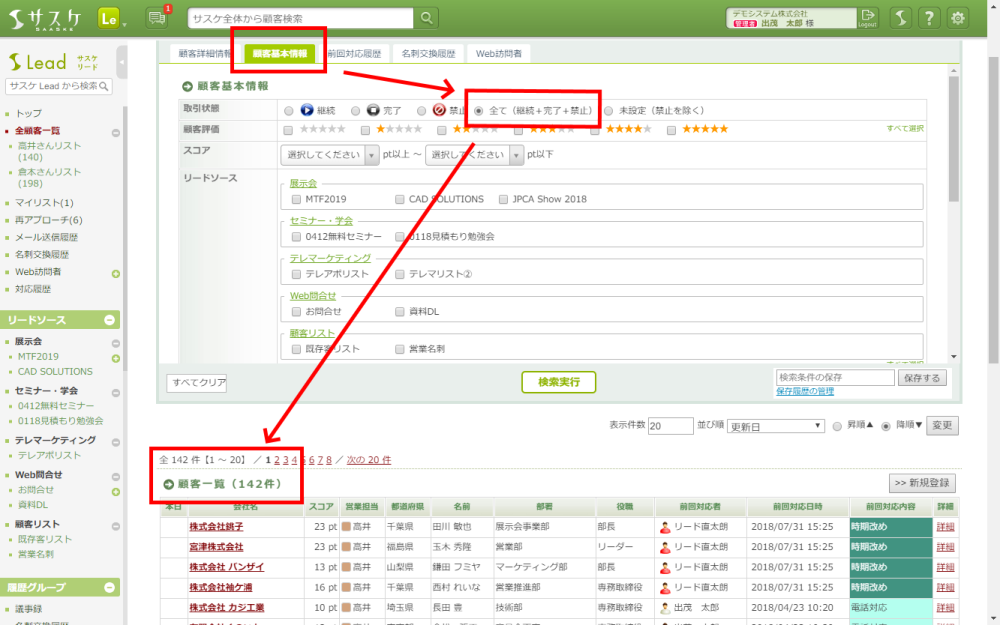Open the 並び順 sort dropdown 更新日
The height and width of the screenshot is (625, 1000).
pos(775,425)
